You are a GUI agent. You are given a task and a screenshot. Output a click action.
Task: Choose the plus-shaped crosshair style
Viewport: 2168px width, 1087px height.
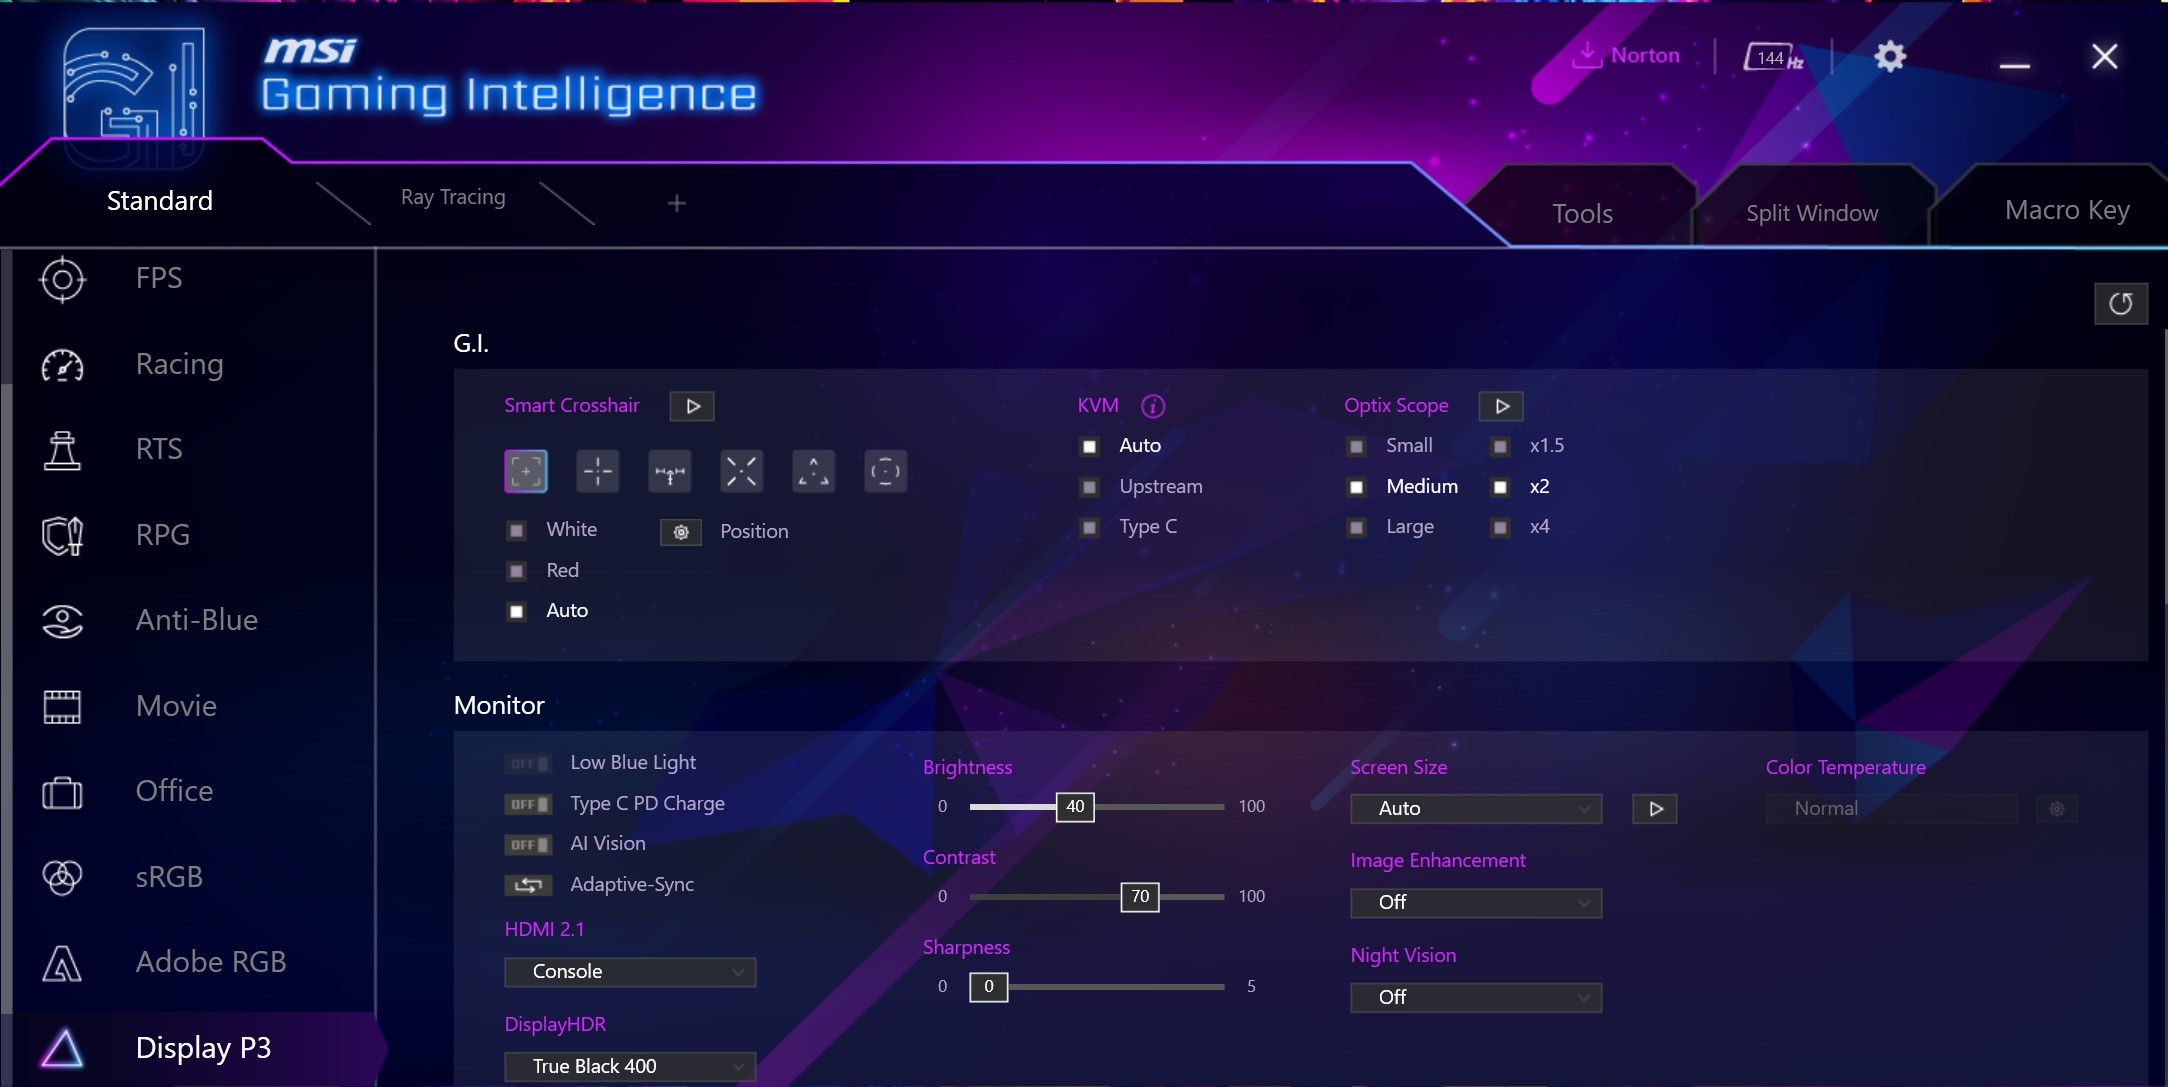pos(598,471)
